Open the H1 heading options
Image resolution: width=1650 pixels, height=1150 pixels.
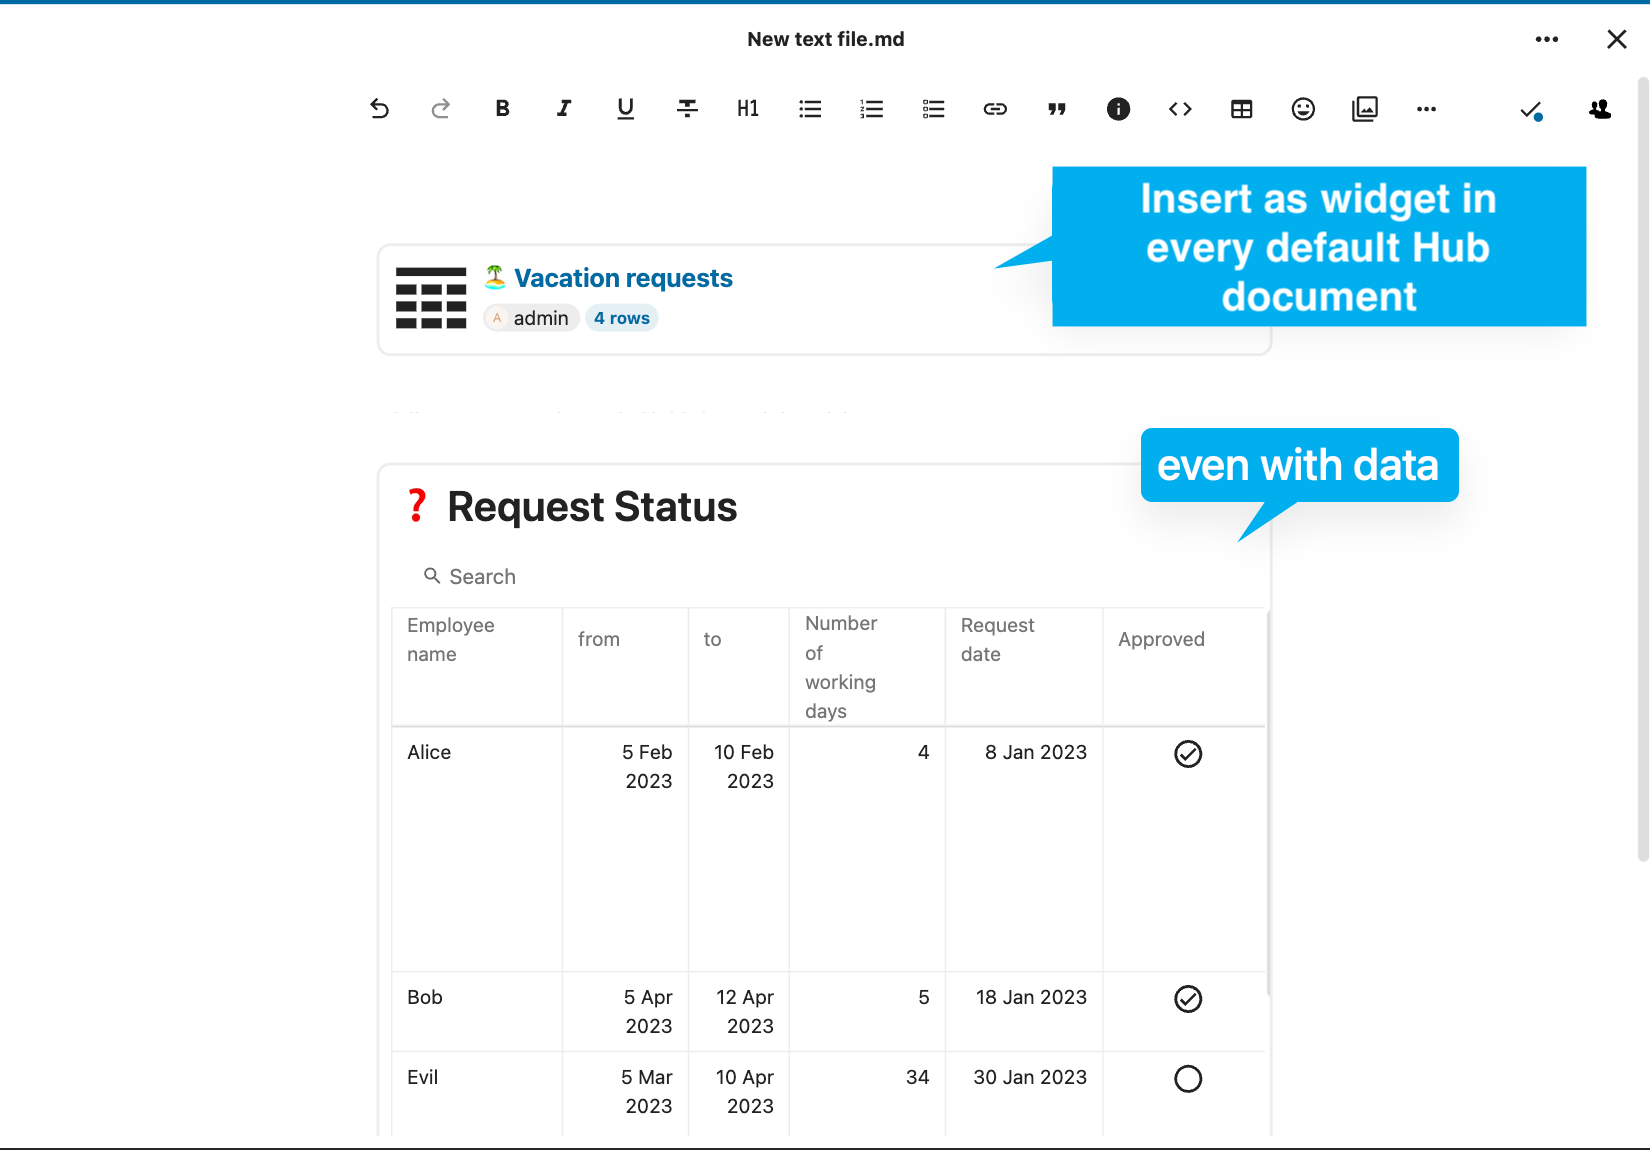coord(748,109)
